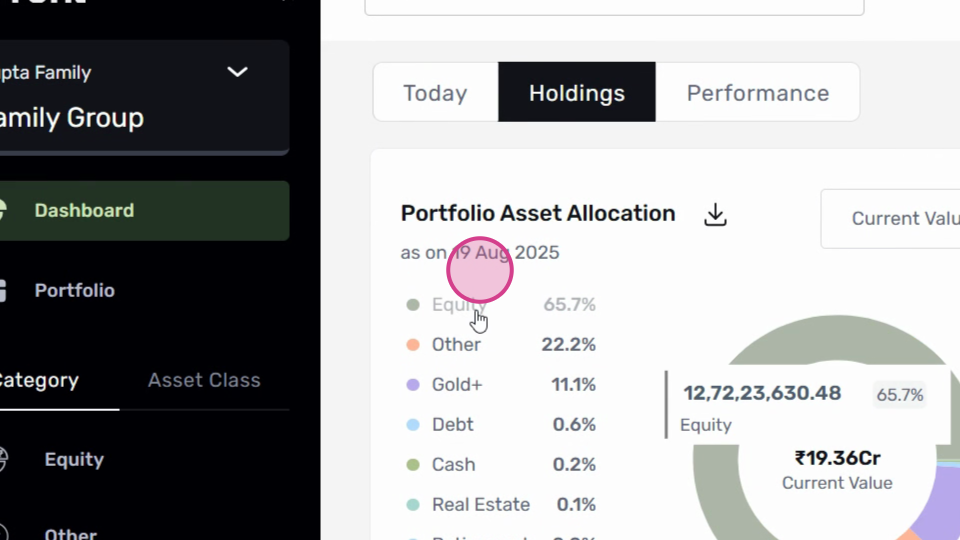
Task: Click the Equity globe icon in sidebar
Action: pyautogui.click(x=2, y=459)
